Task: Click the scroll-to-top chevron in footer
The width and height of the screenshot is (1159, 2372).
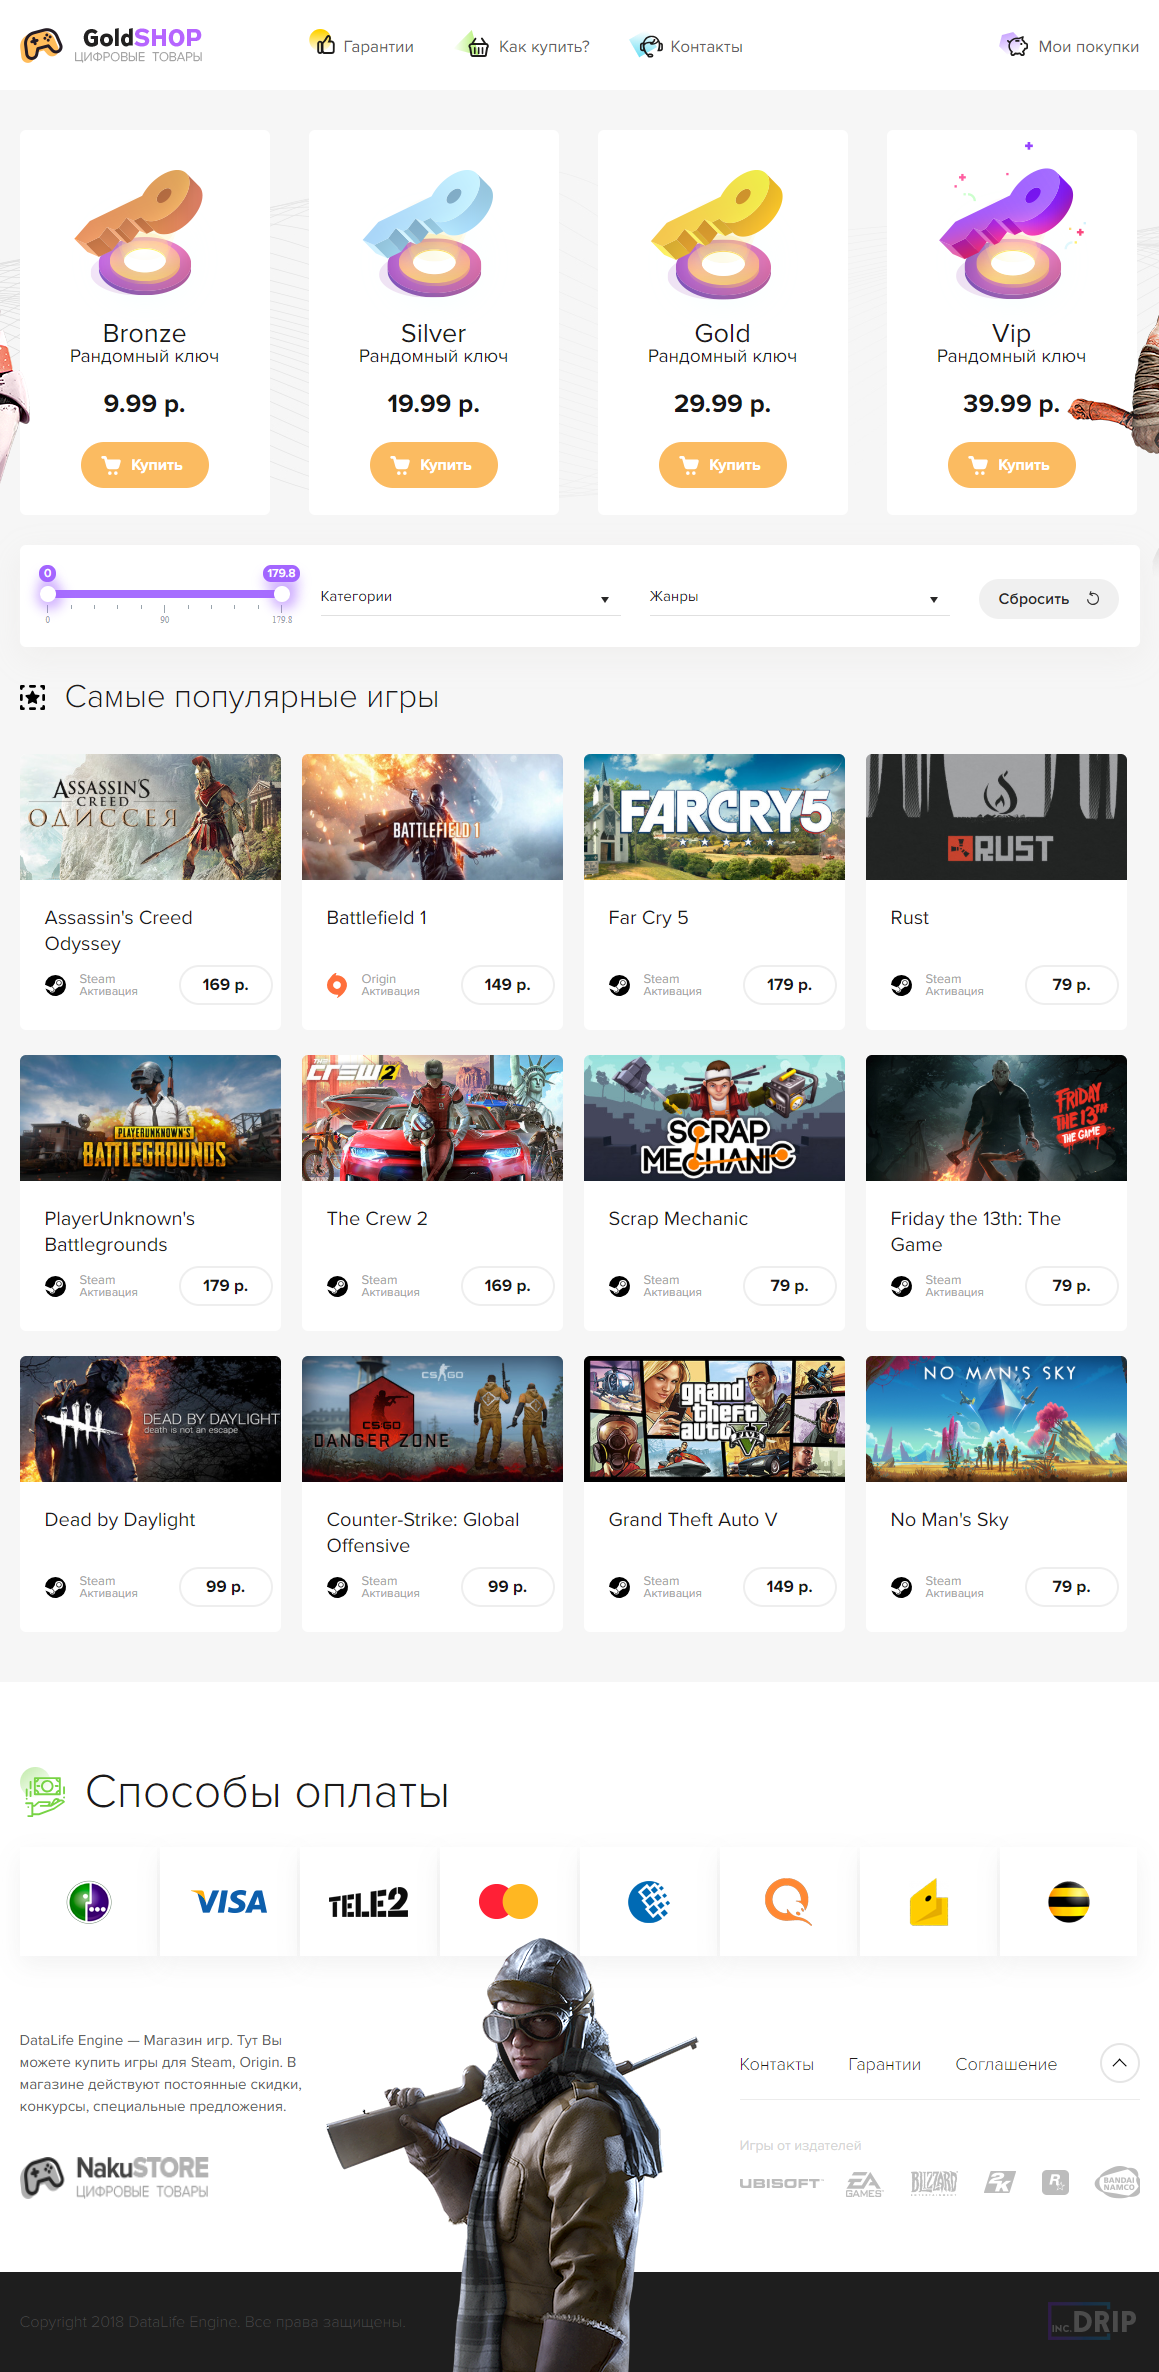Action: click(x=1119, y=2062)
